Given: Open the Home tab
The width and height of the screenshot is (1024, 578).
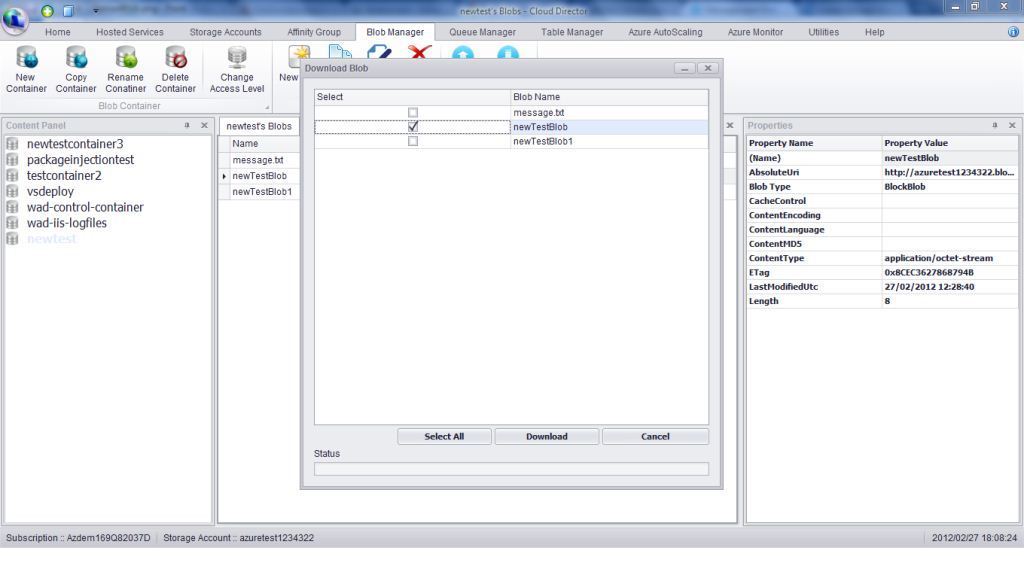Looking at the screenshot, I should [x=57, y=32].
